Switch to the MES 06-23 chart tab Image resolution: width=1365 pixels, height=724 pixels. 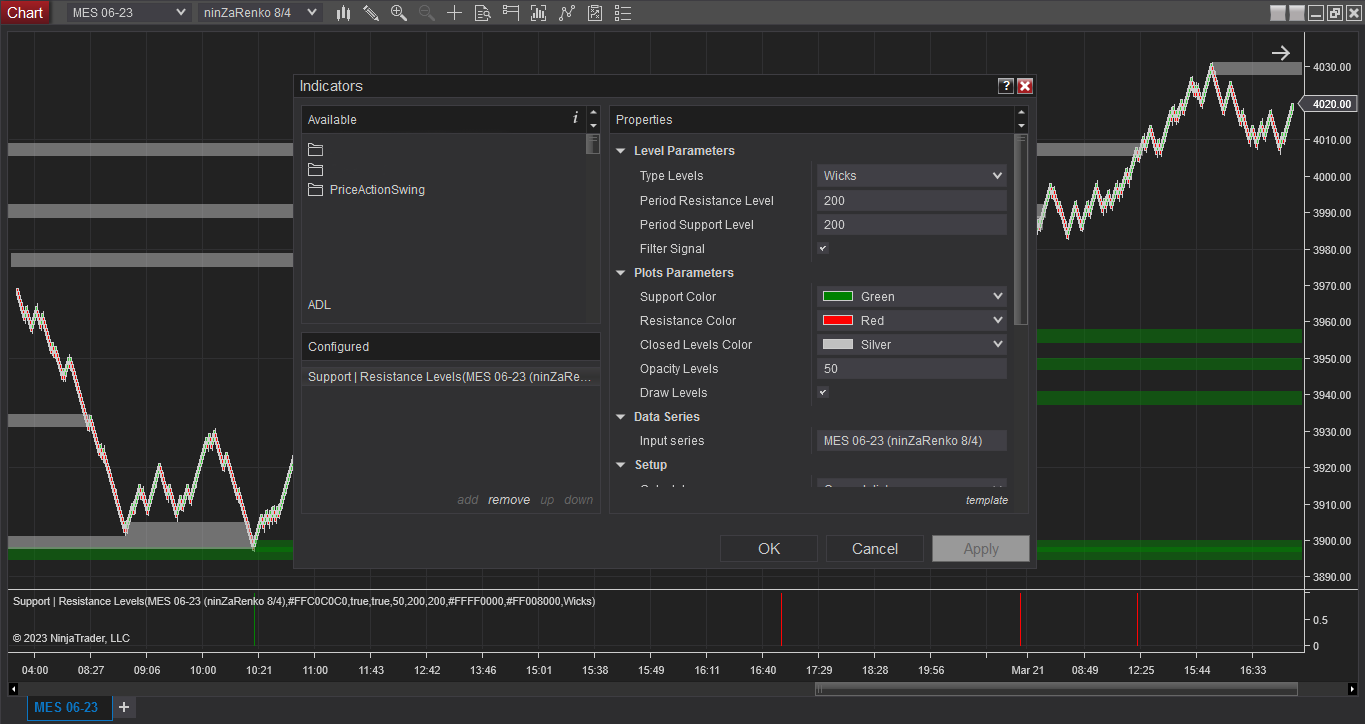tap(66, 707)
